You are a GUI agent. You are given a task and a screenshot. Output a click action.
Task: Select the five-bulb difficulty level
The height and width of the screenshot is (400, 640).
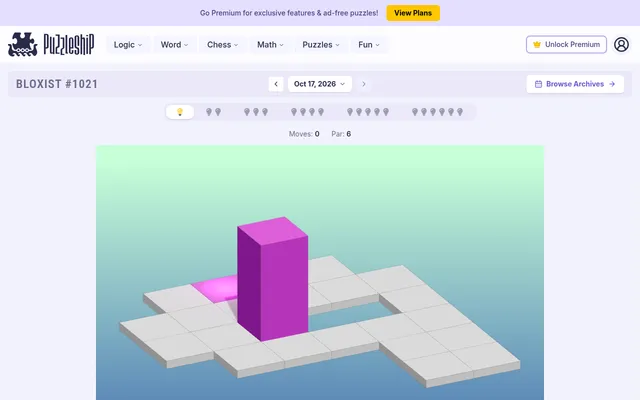pos(368,112)
